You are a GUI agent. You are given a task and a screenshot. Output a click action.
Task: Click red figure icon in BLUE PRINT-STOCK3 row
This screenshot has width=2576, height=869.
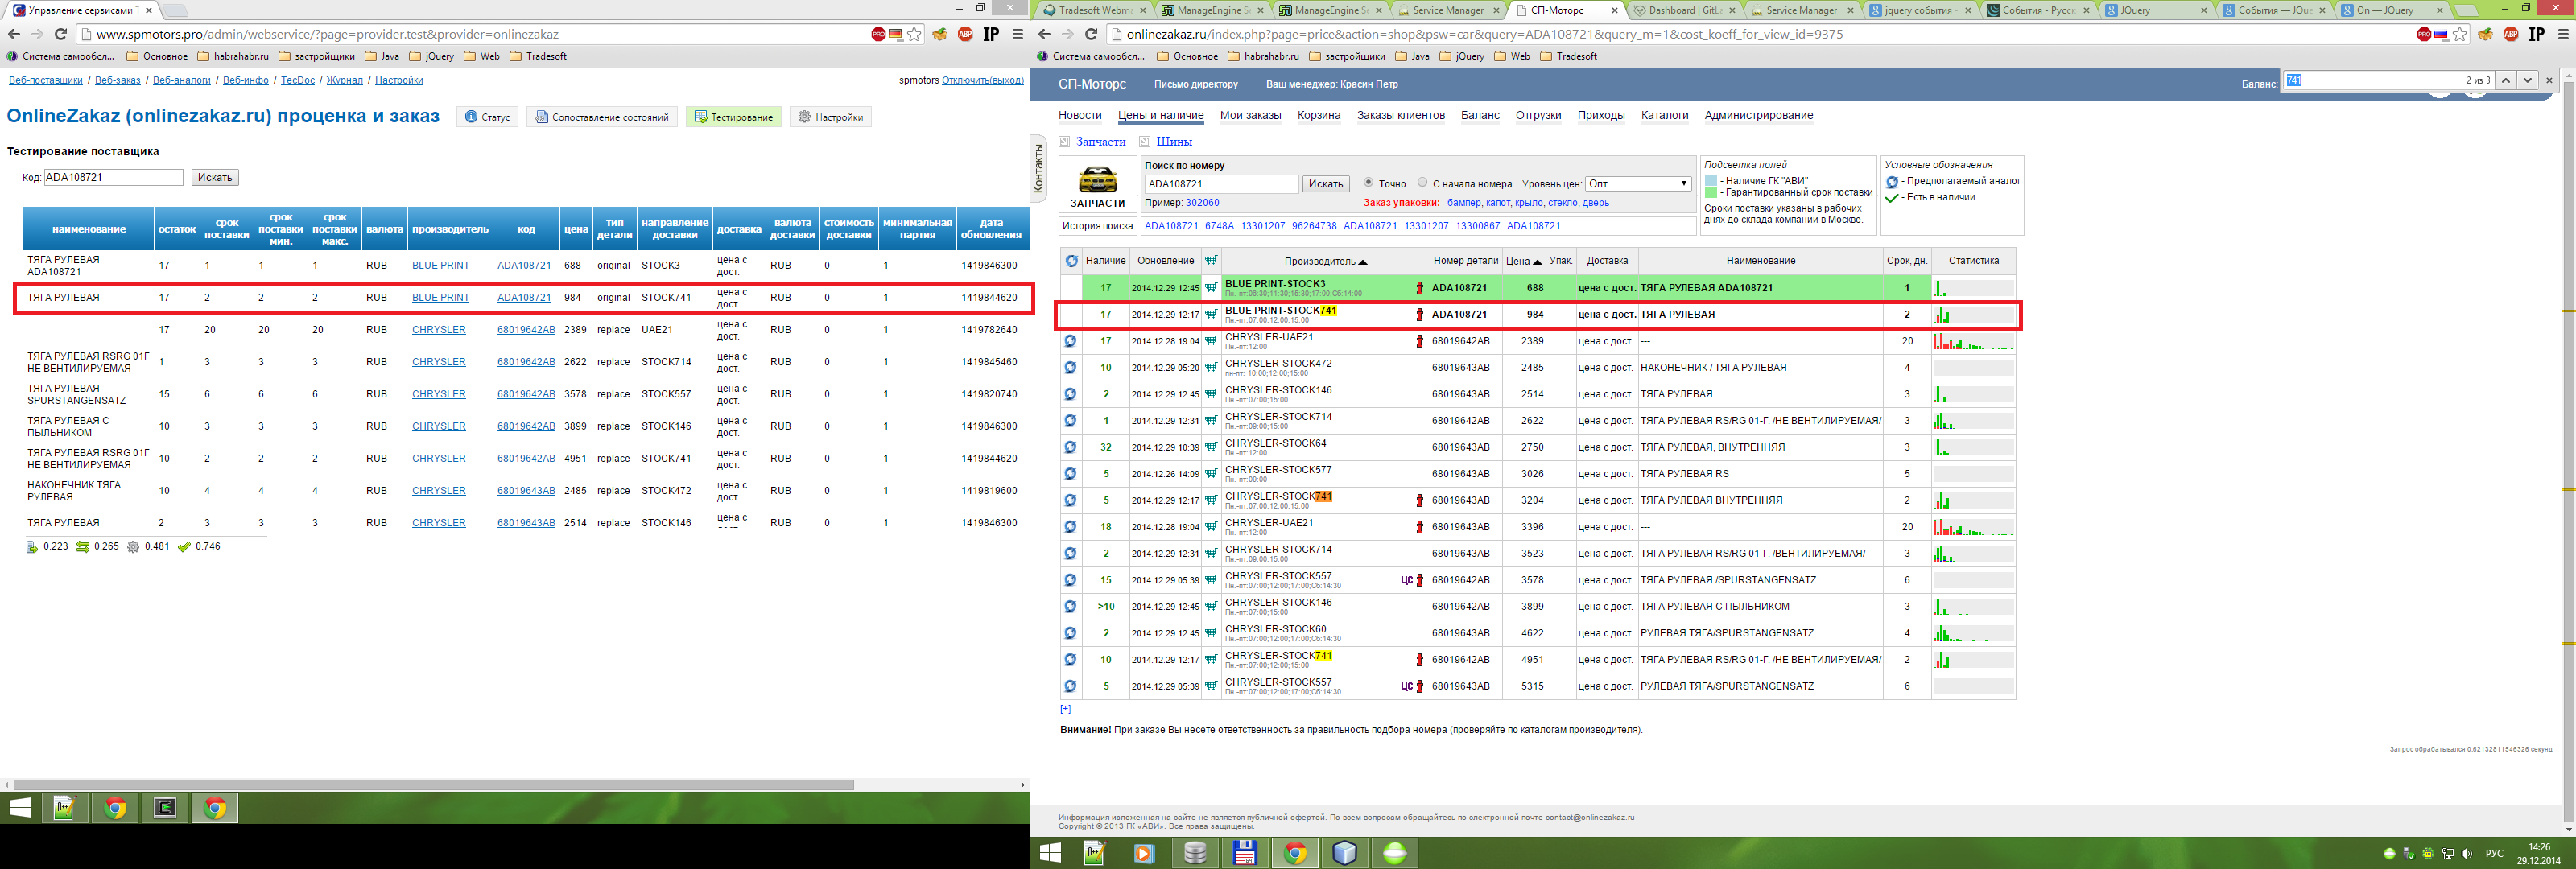click(x=1419, y=288)
